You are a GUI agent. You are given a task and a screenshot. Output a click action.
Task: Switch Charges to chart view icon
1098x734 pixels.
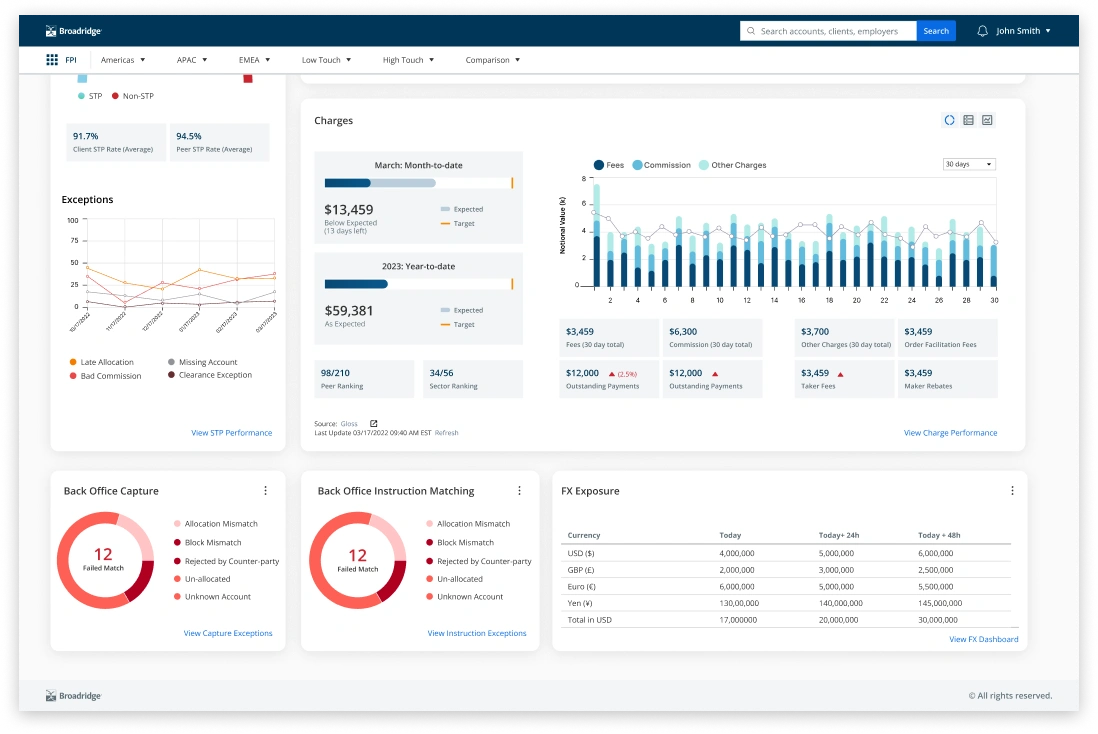pyautogui.click(x=986, y=119)
